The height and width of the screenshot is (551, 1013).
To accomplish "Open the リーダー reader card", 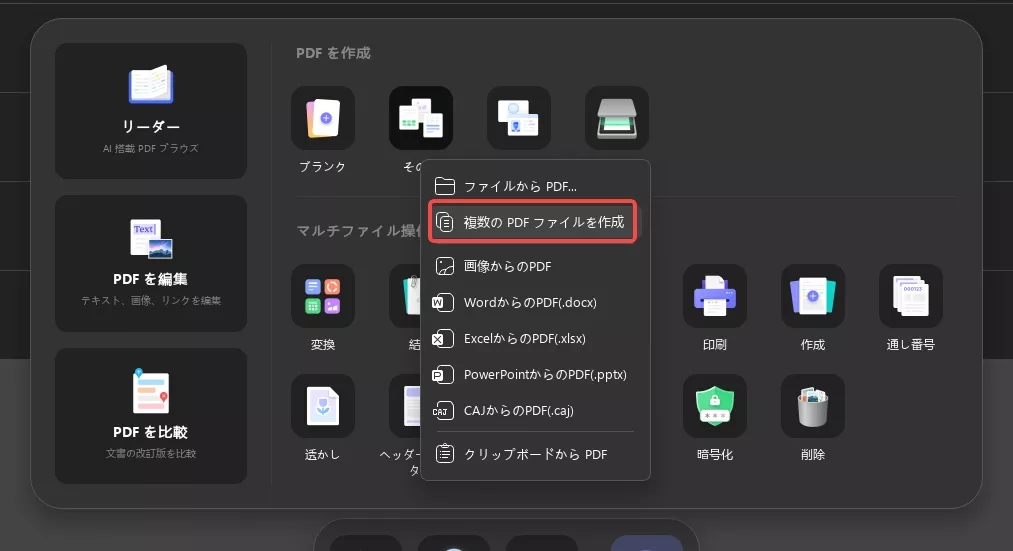I will [x=151, y=111].
